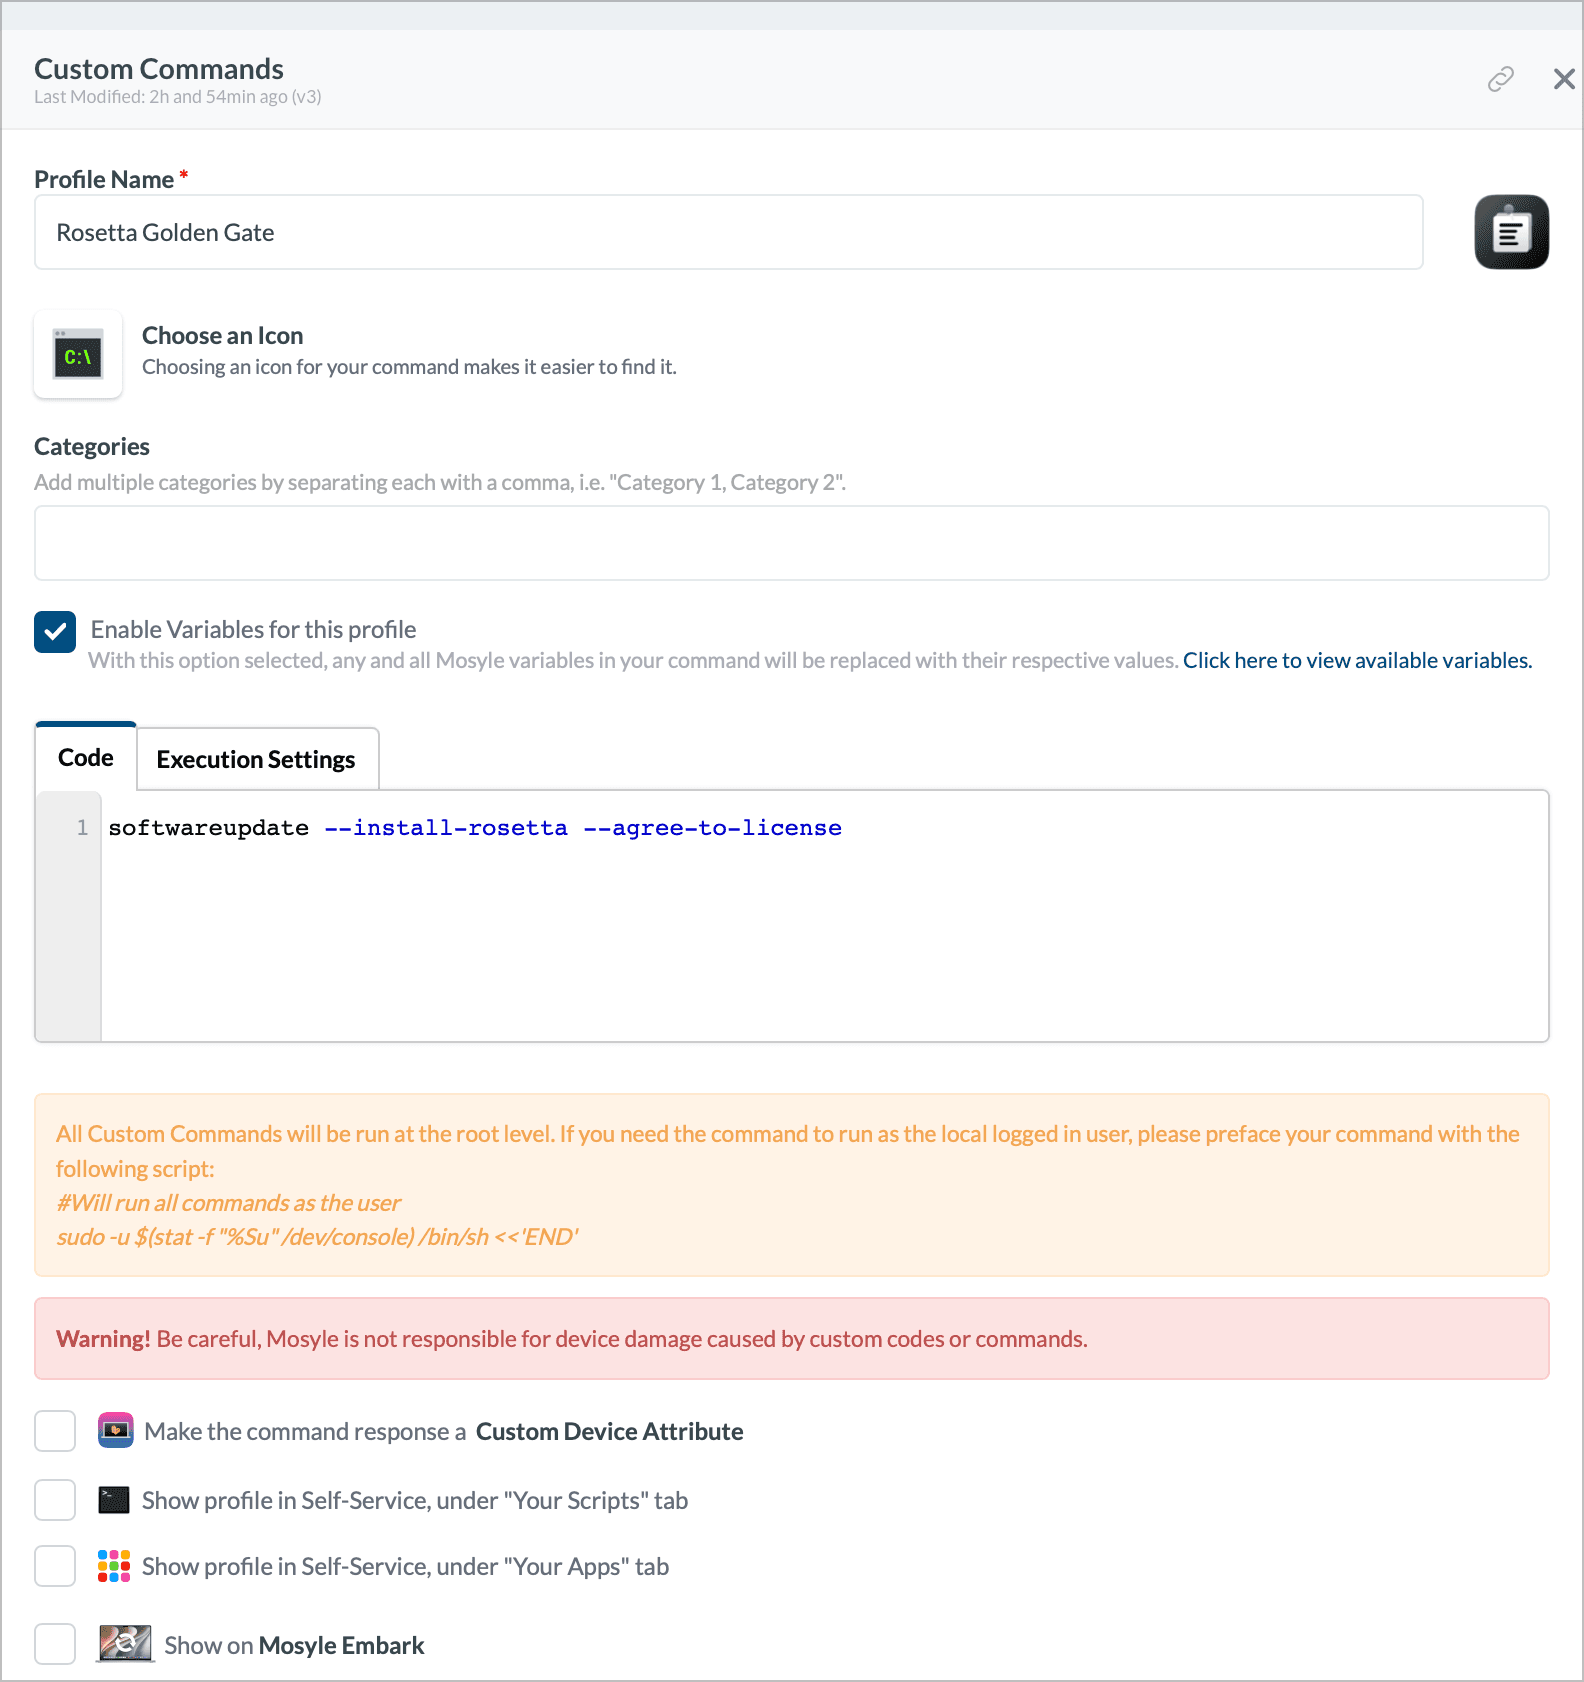Check Show profile under Your Scripts tab
1584x1682 pixels.
[x=55, y=1500]
